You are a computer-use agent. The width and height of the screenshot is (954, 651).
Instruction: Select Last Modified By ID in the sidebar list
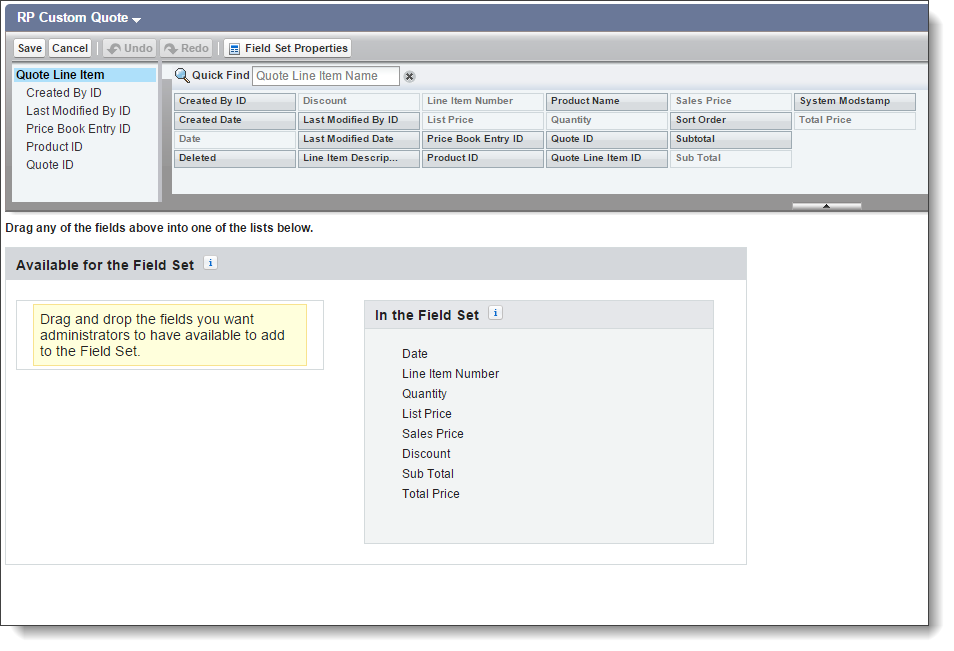coord(78,111)
